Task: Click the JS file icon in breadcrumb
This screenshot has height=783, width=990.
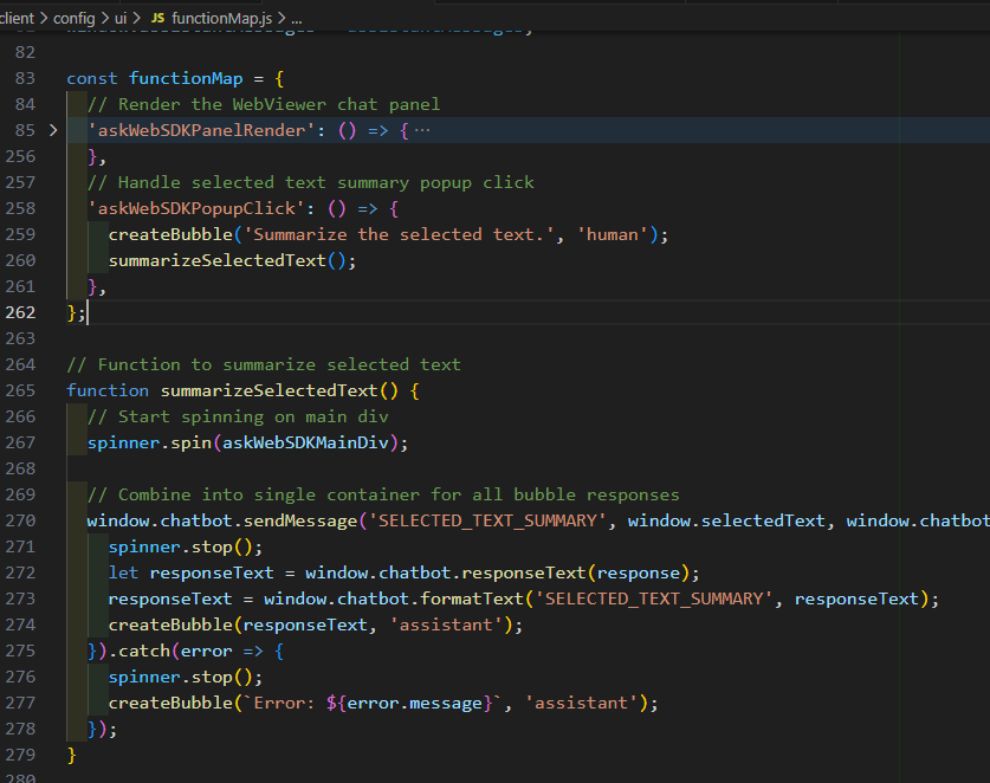Action: tap(158, 18)
